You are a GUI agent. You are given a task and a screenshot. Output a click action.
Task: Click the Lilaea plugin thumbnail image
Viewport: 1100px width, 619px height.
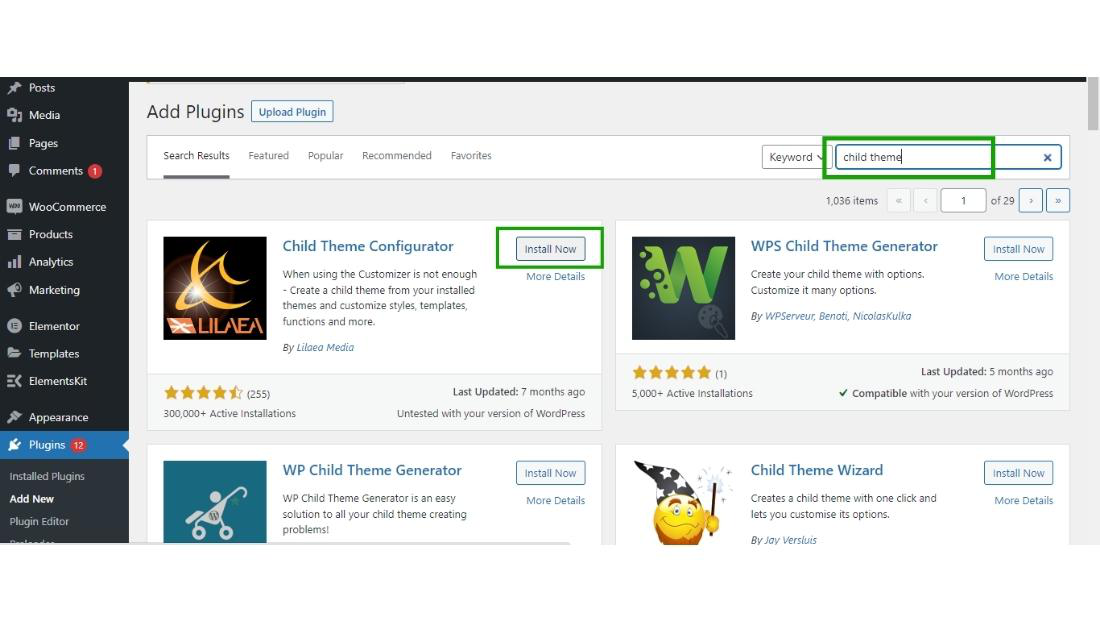click(215, 288)
